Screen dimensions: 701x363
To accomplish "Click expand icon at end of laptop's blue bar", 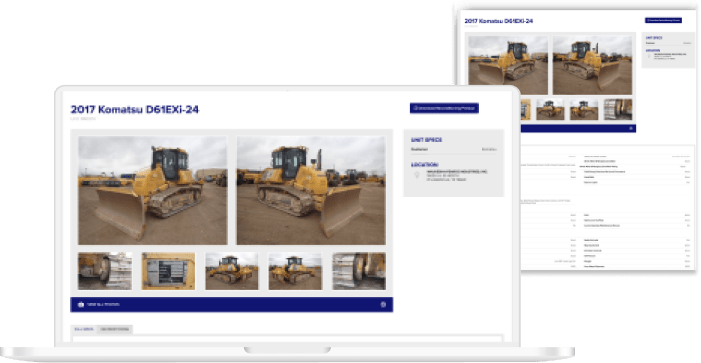I will coord(383,304).
